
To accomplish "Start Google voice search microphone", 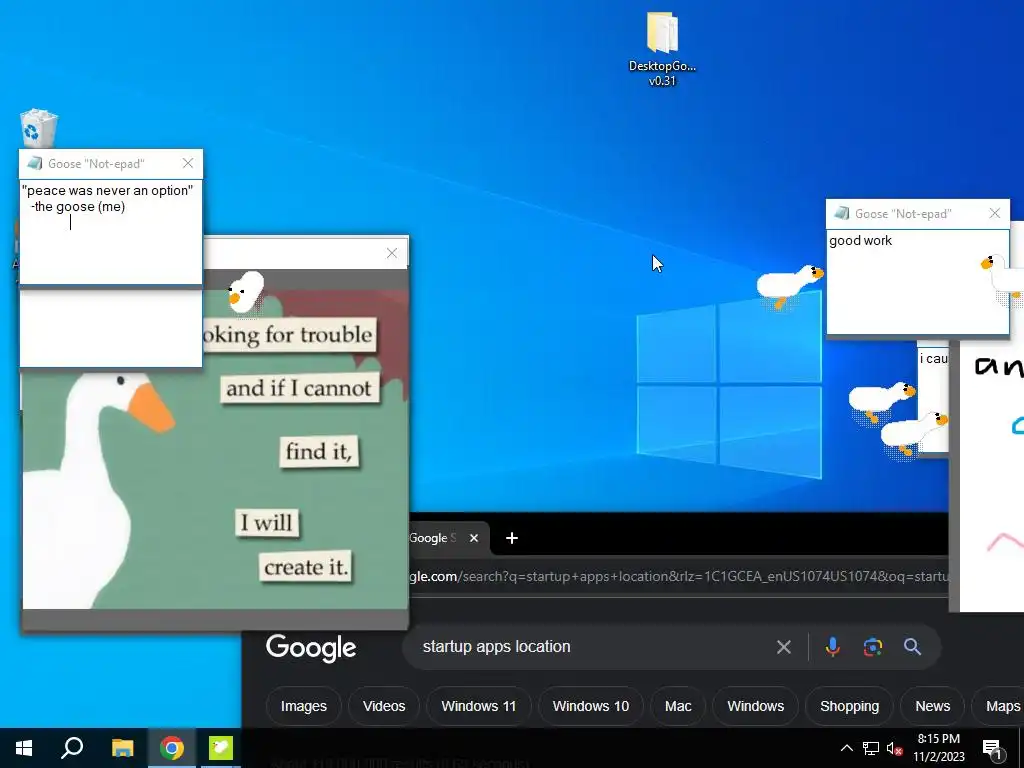I will (x=833, y=647).
